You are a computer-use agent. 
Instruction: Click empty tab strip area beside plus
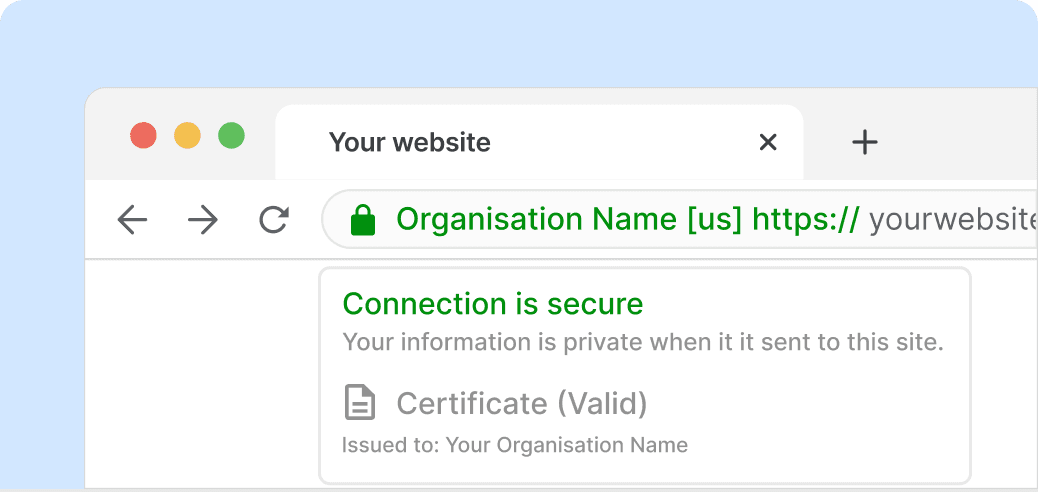960,142
